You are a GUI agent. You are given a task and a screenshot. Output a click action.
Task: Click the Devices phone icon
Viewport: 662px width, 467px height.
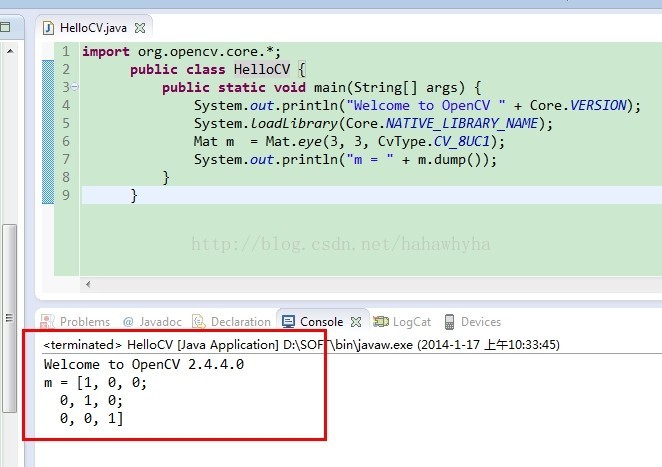click(x=449, y=322)
